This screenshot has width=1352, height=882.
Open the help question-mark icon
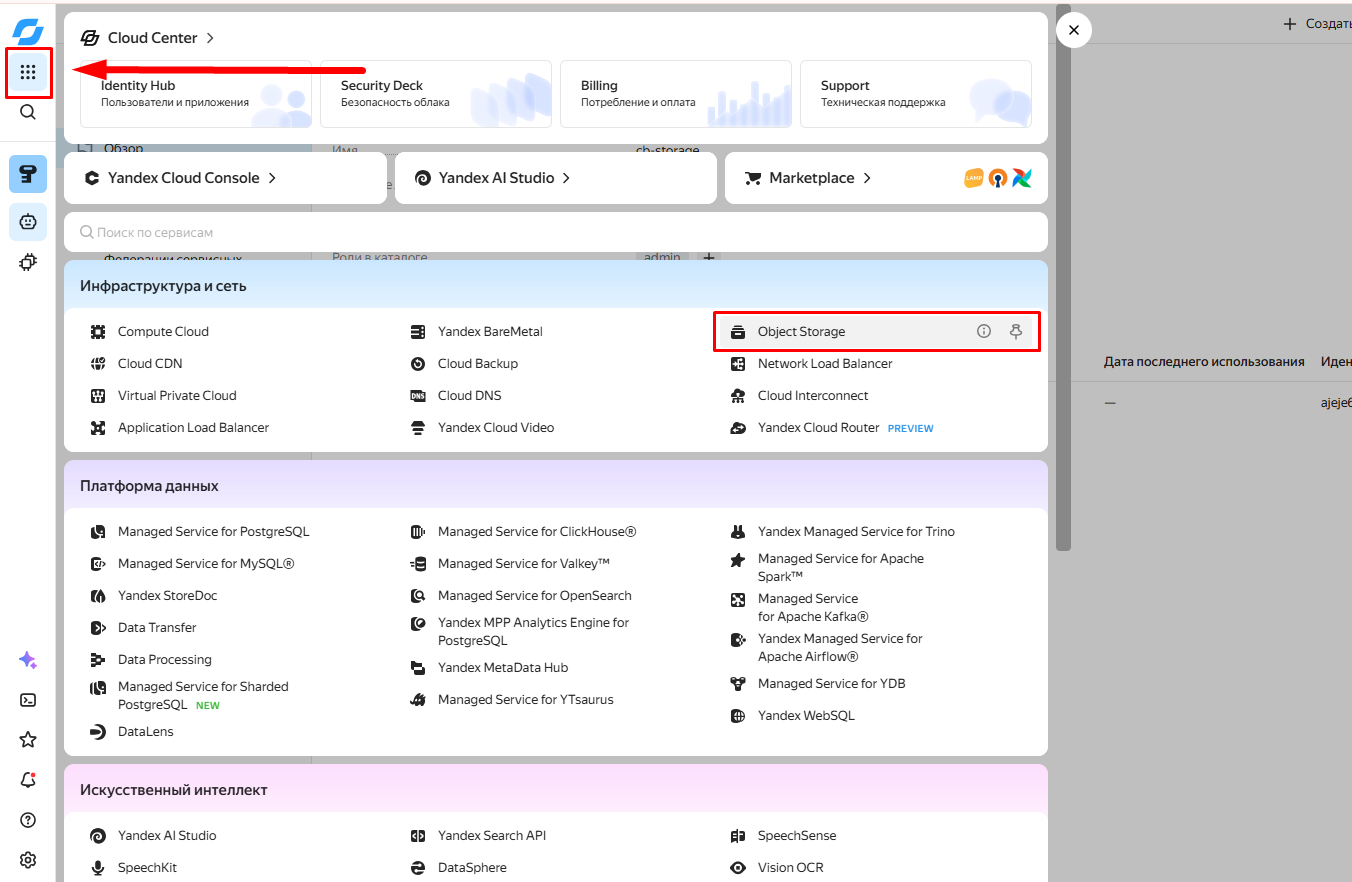(28, 820)
